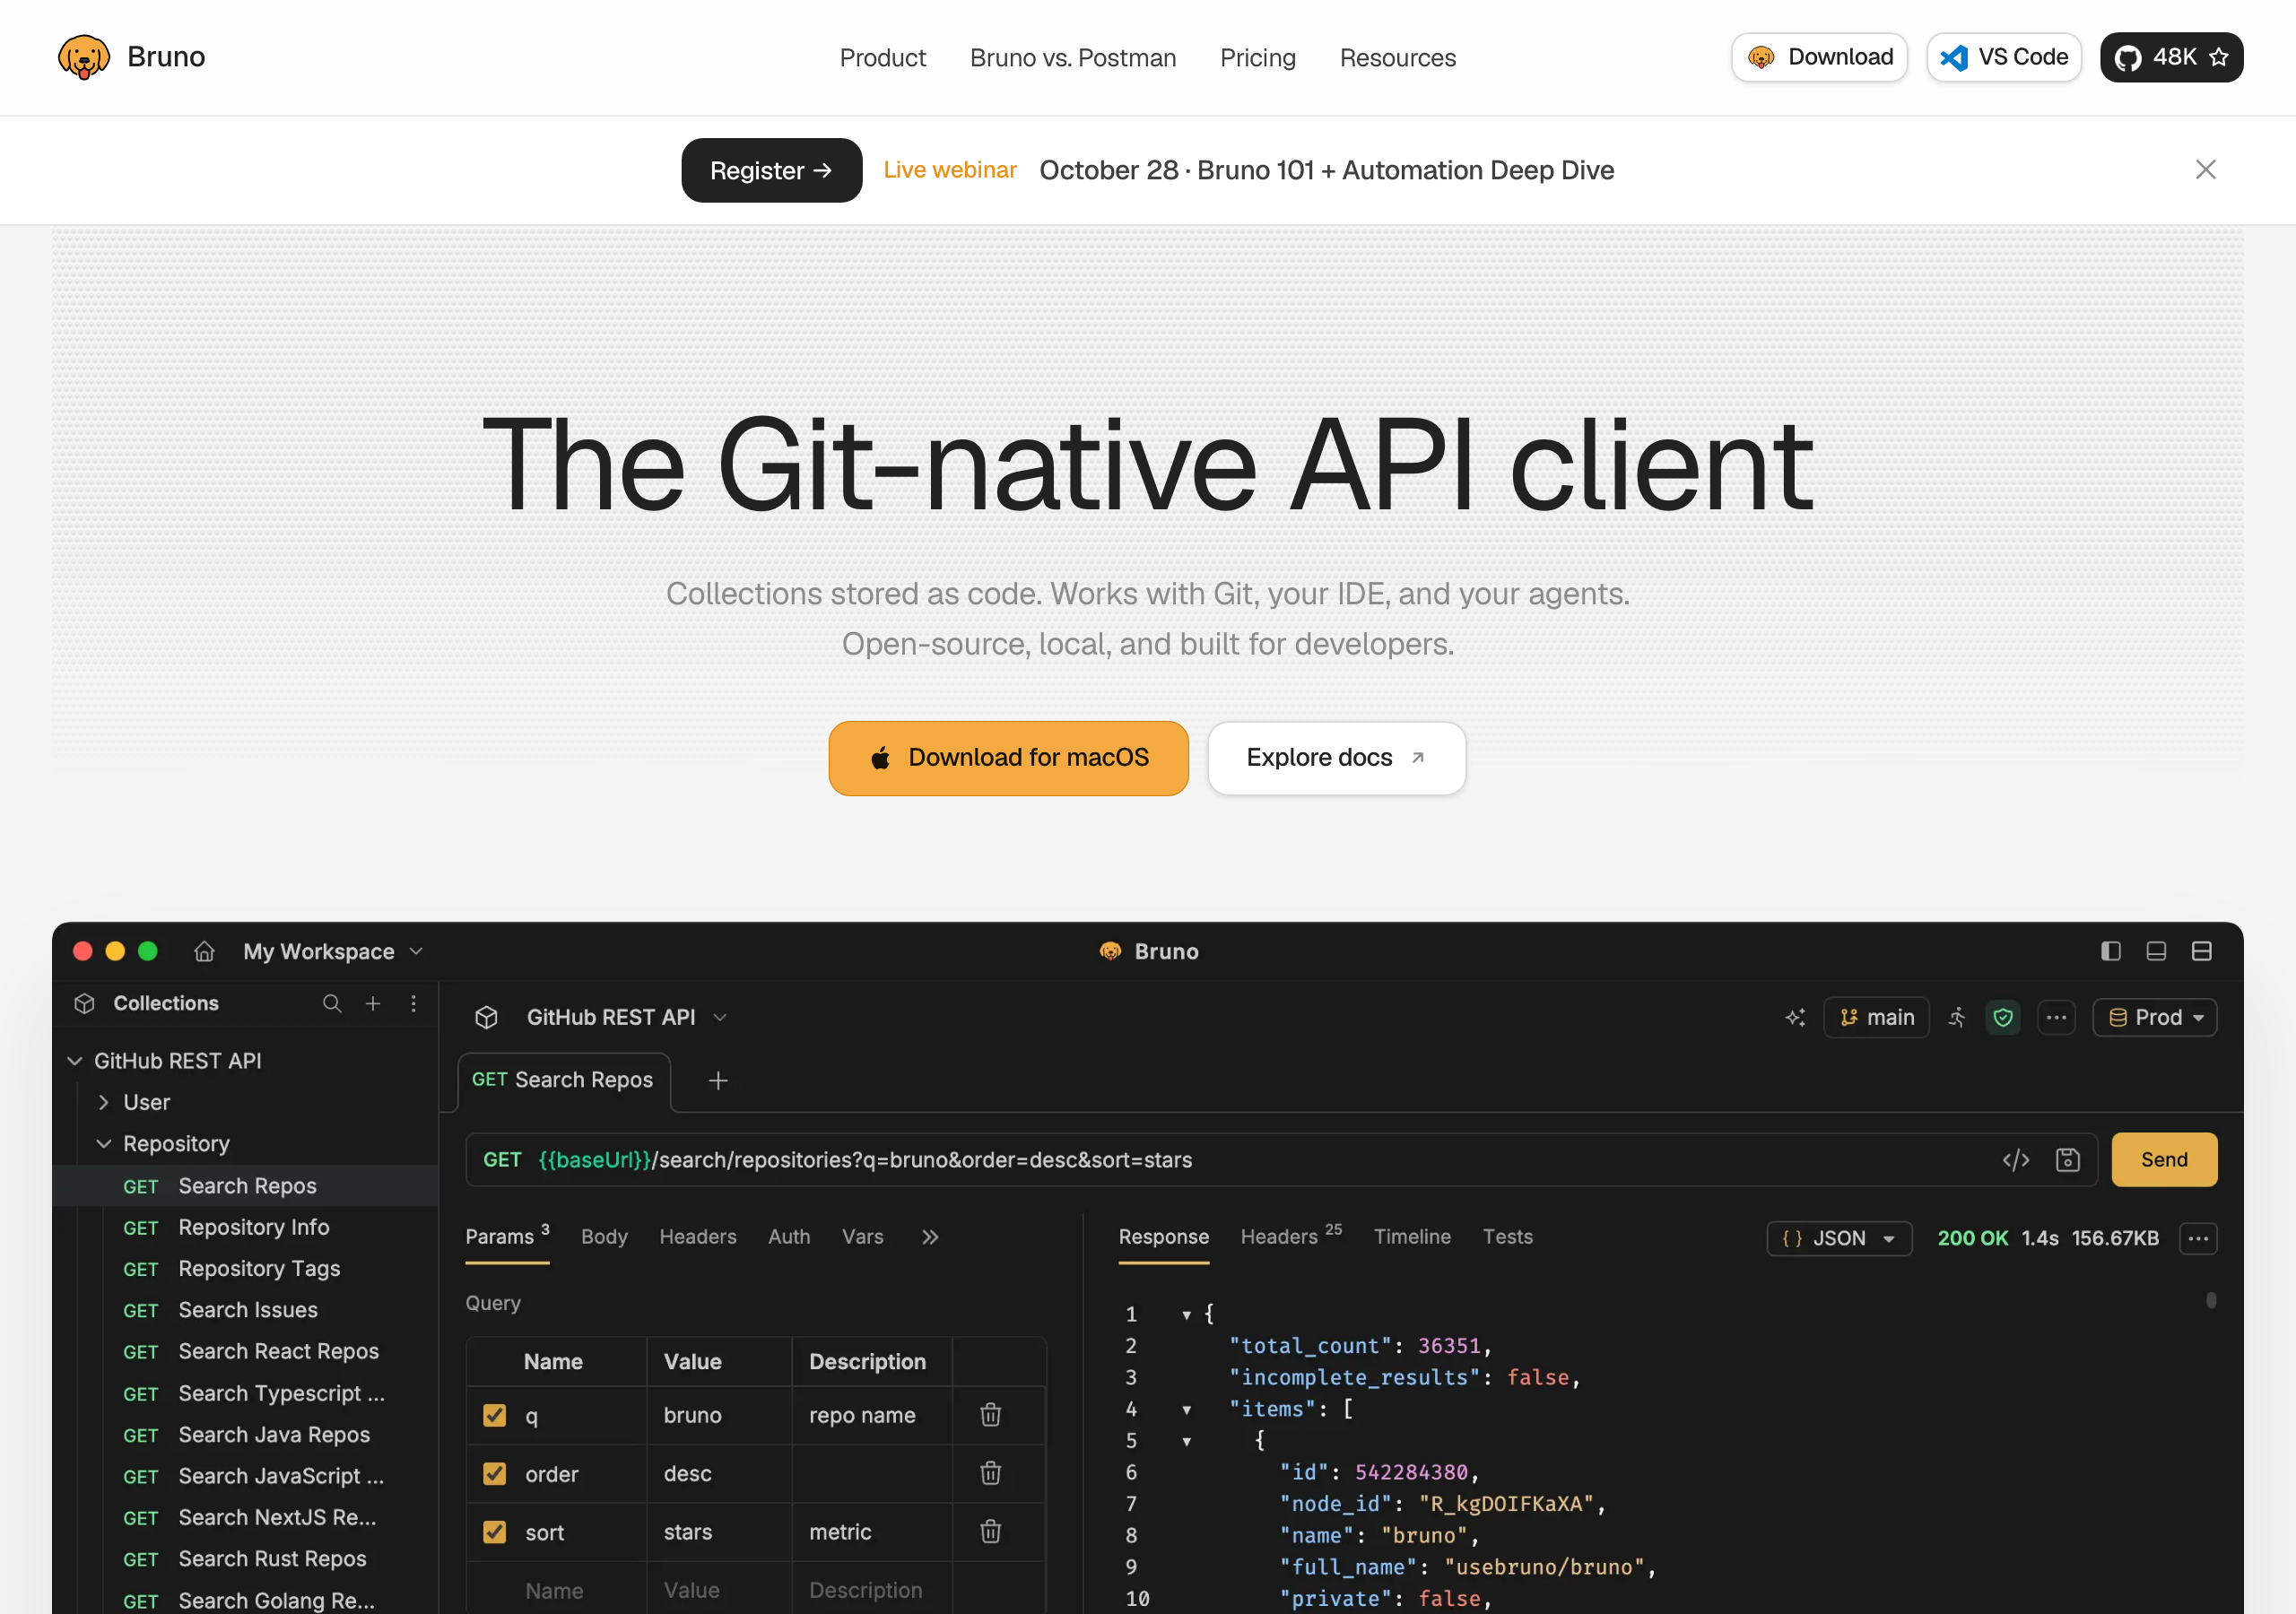Switch to the Body tab
The image size is (2296, 1614).
(604, 1237)
